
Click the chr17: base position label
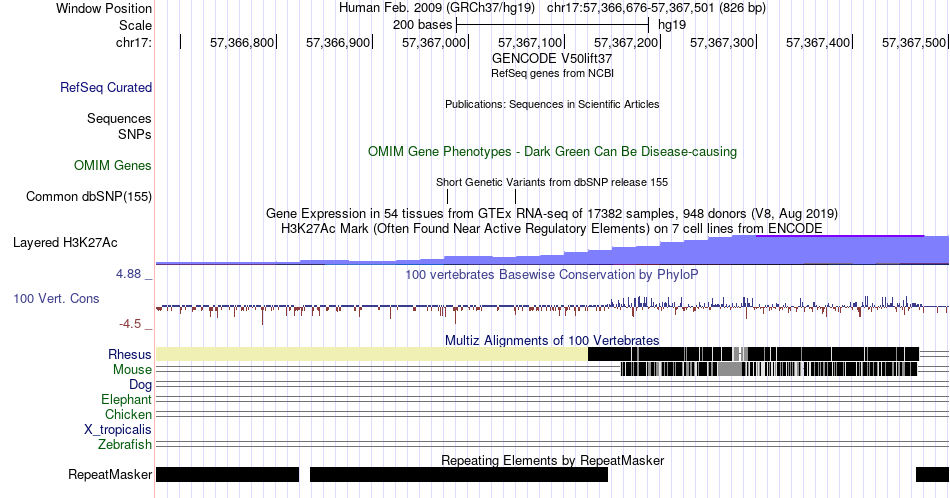point(134,42)
